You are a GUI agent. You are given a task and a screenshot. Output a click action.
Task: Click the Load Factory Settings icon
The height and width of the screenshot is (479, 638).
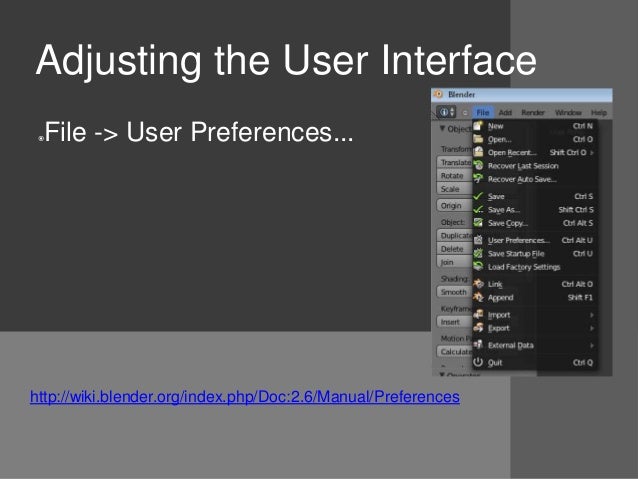coord(478,267)
